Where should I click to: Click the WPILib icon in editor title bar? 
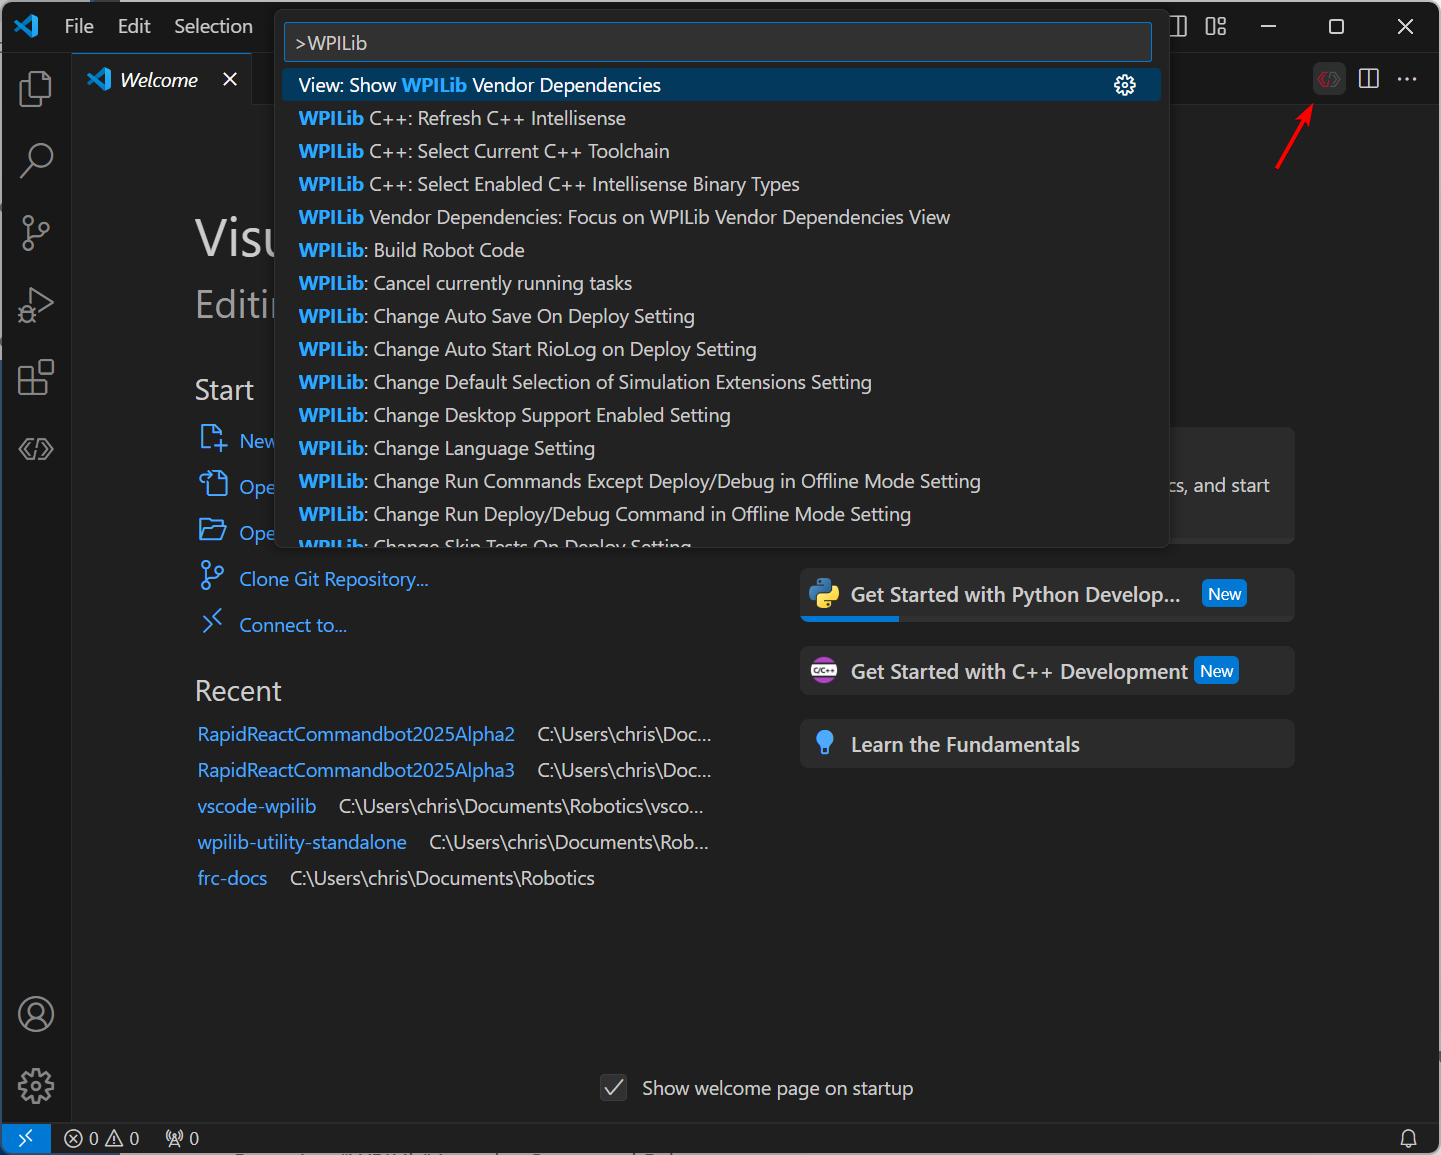tap(1328, 79)
